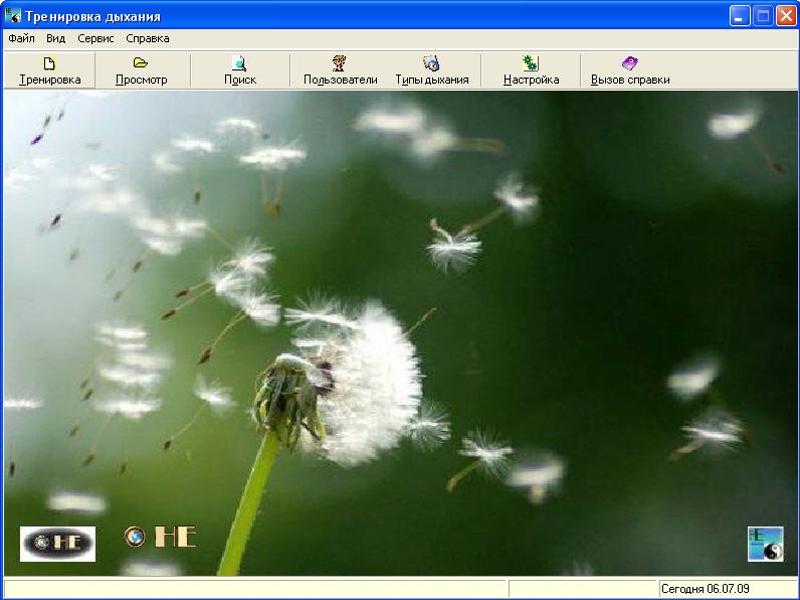Open the Файл menu
The width and height of the screenshot is (800, 600).
click(21, 38)
